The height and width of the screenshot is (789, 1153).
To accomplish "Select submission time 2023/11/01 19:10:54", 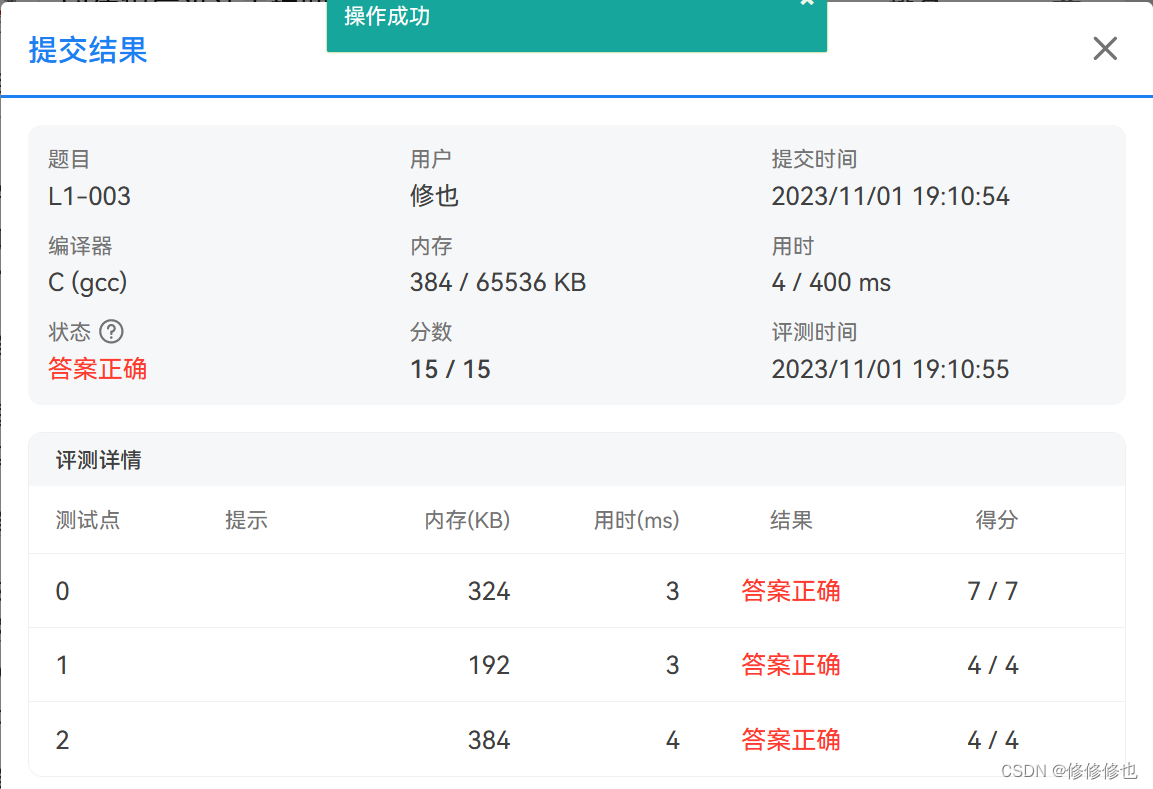I will tap(890, 196).
